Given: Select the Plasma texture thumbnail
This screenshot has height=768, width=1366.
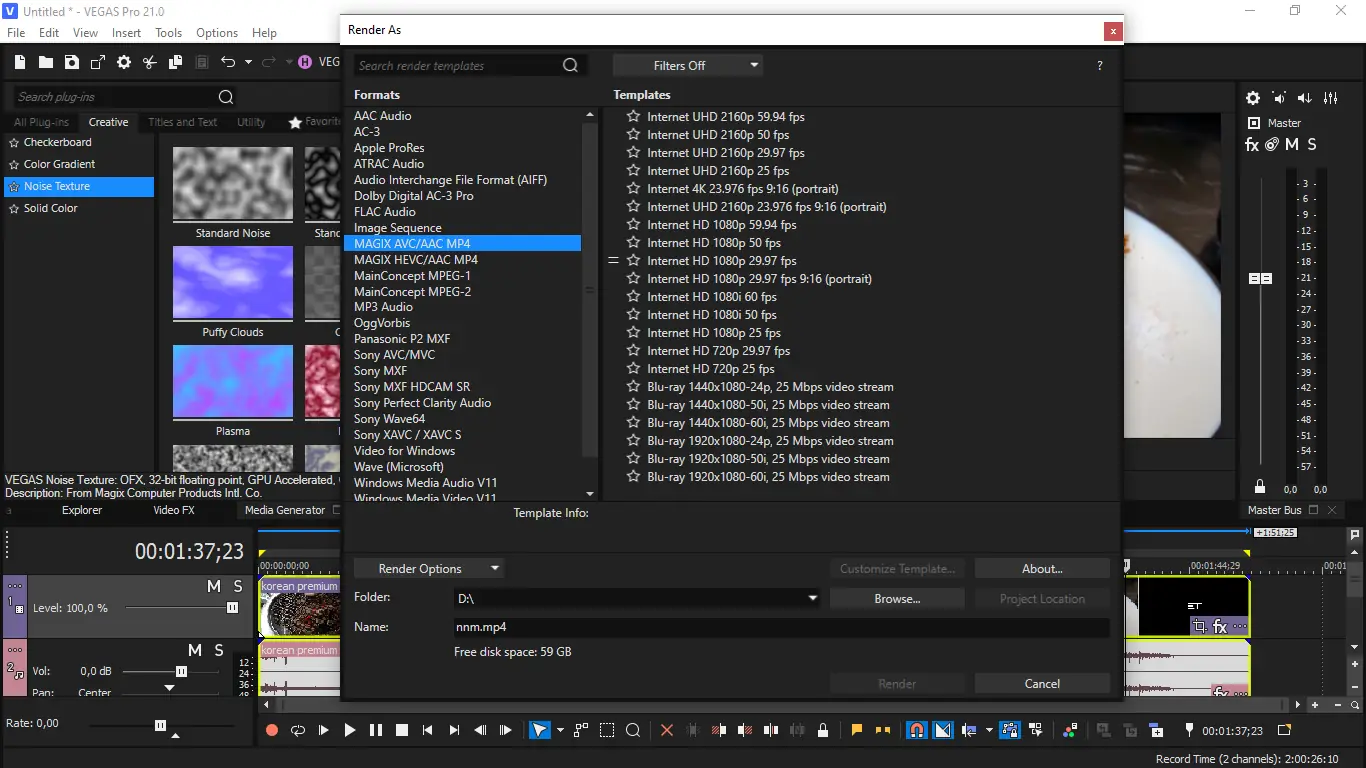Looking at the screenshot, I should tap(232, 381).
